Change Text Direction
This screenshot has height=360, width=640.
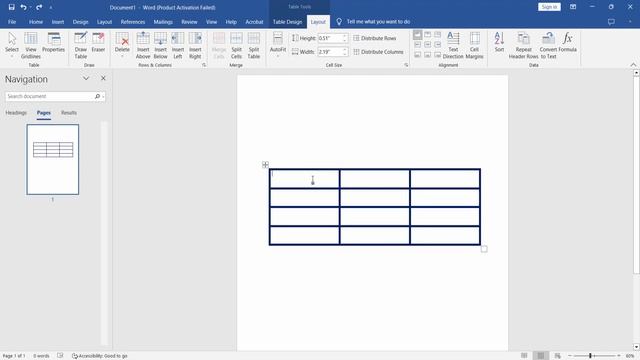(453, 45)
